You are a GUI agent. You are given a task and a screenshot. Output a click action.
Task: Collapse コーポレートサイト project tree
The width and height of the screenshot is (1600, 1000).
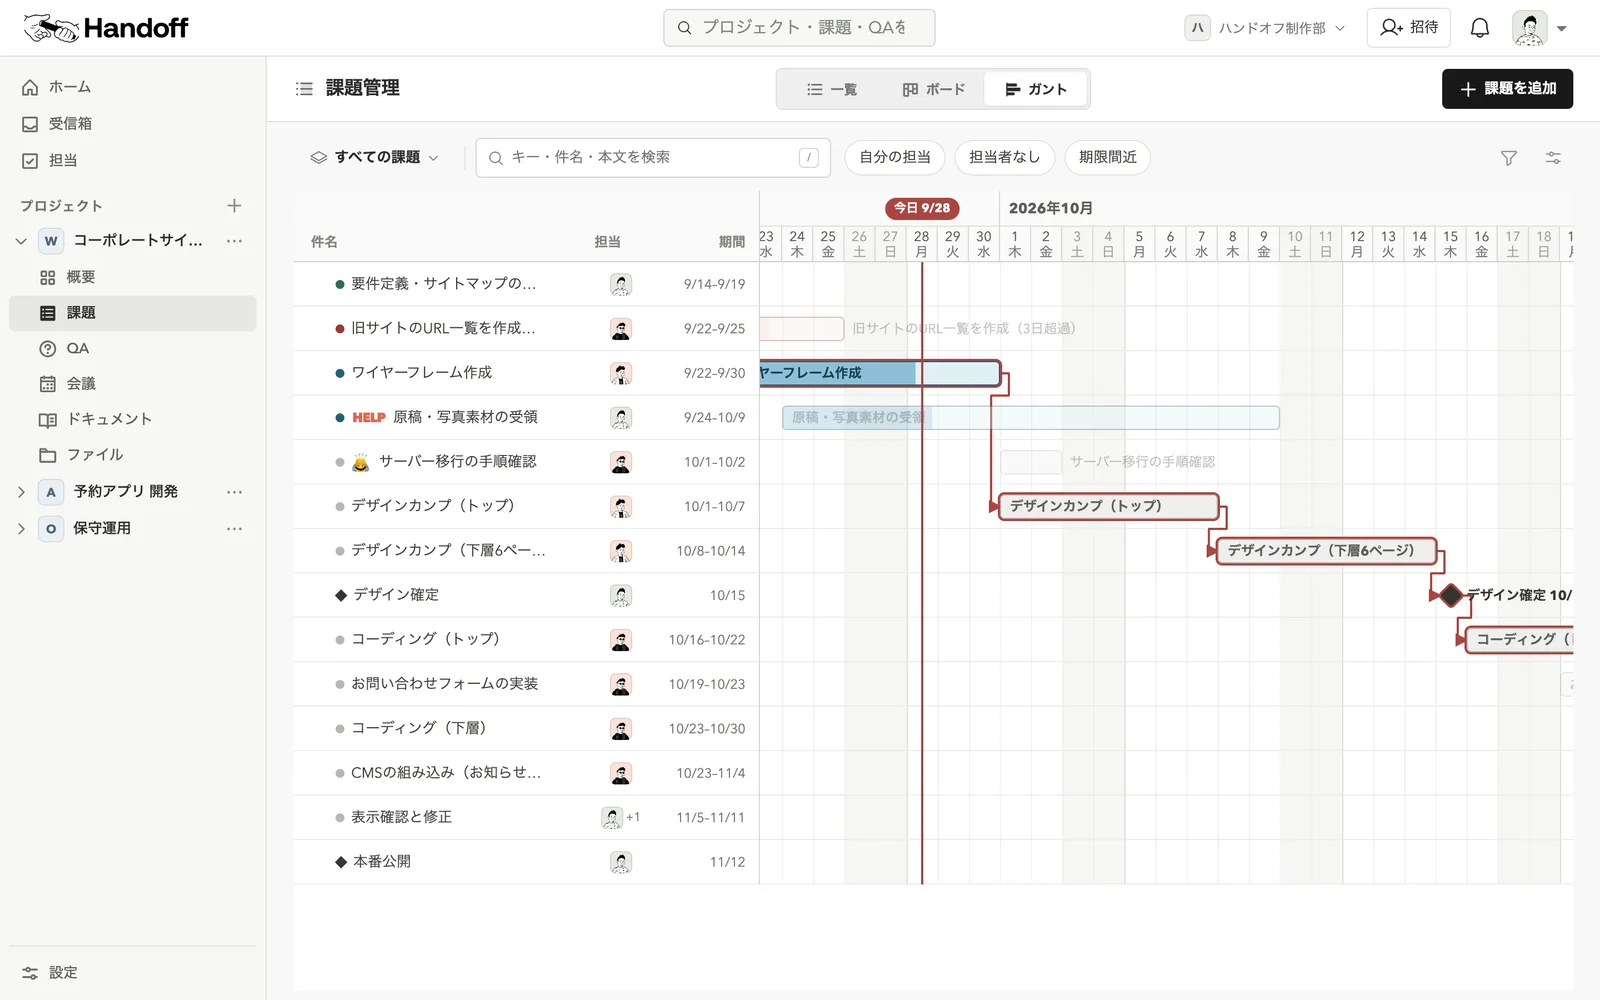coord(21,241)
